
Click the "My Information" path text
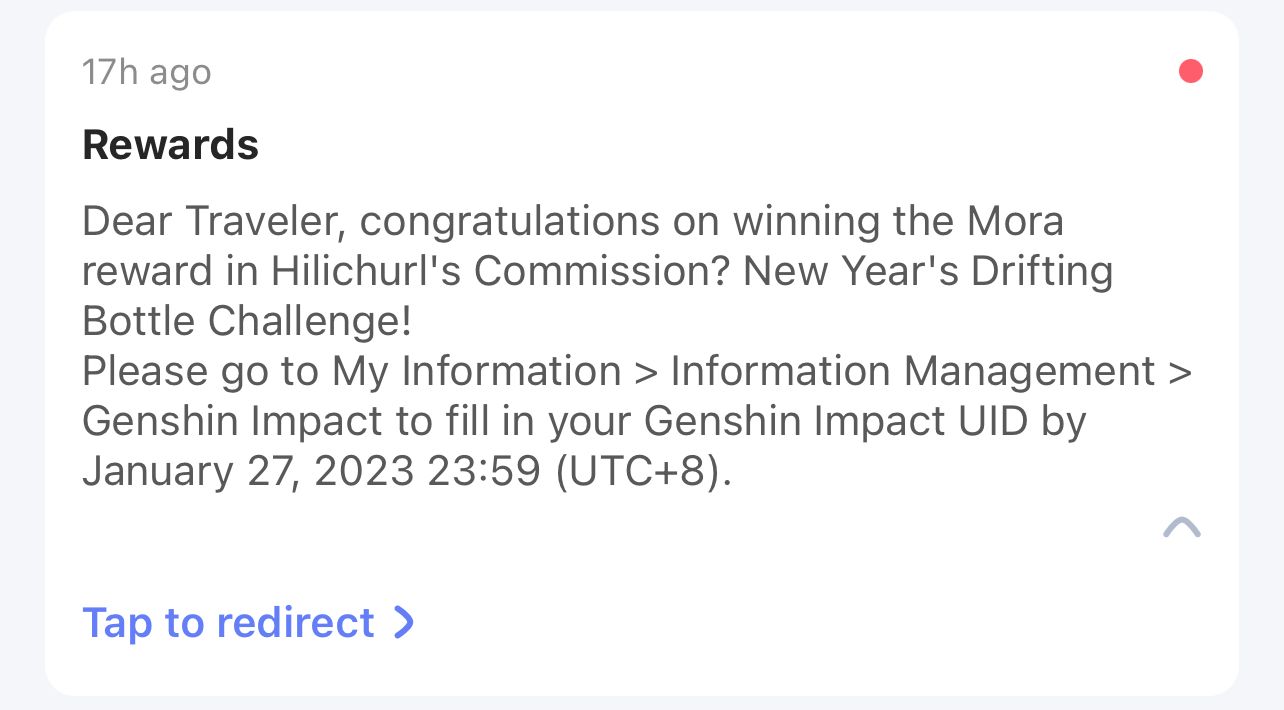[x=476, y=371]
